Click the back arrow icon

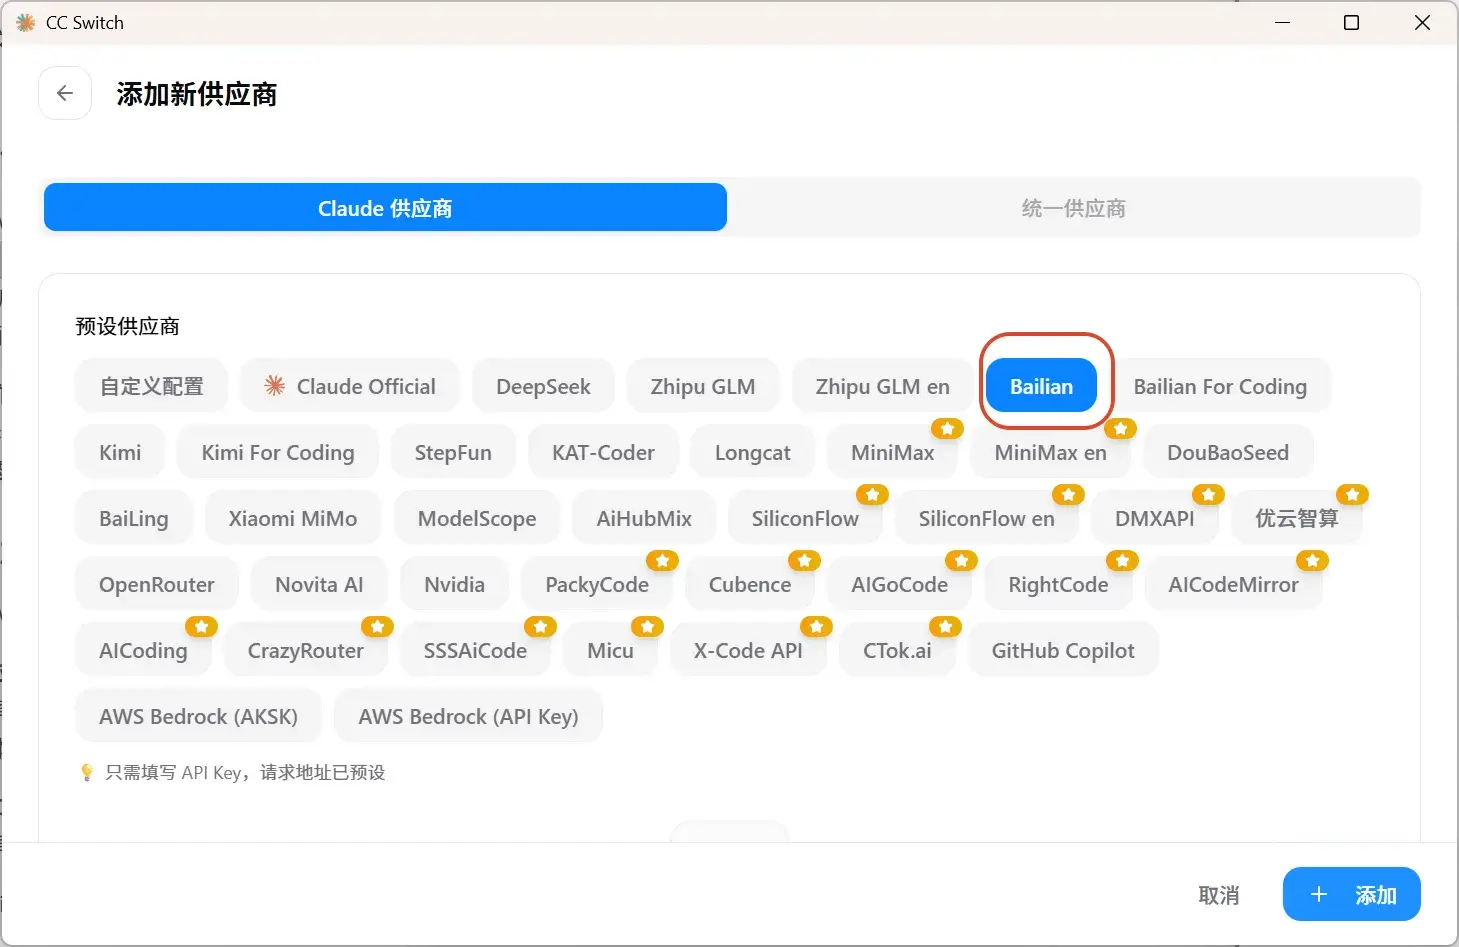65,93
